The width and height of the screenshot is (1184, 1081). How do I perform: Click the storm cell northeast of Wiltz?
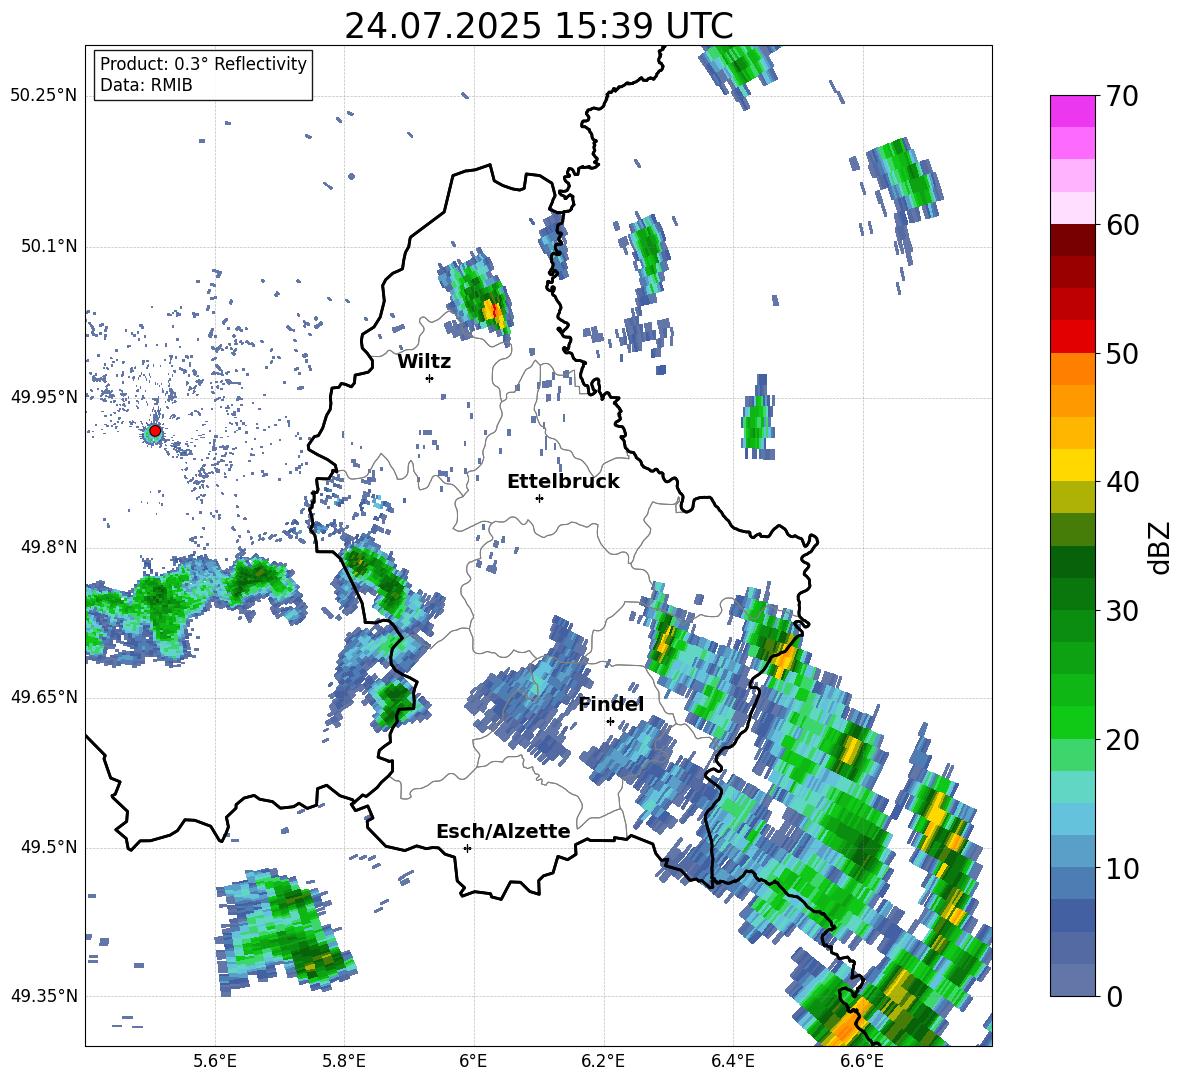pos(478,298)
